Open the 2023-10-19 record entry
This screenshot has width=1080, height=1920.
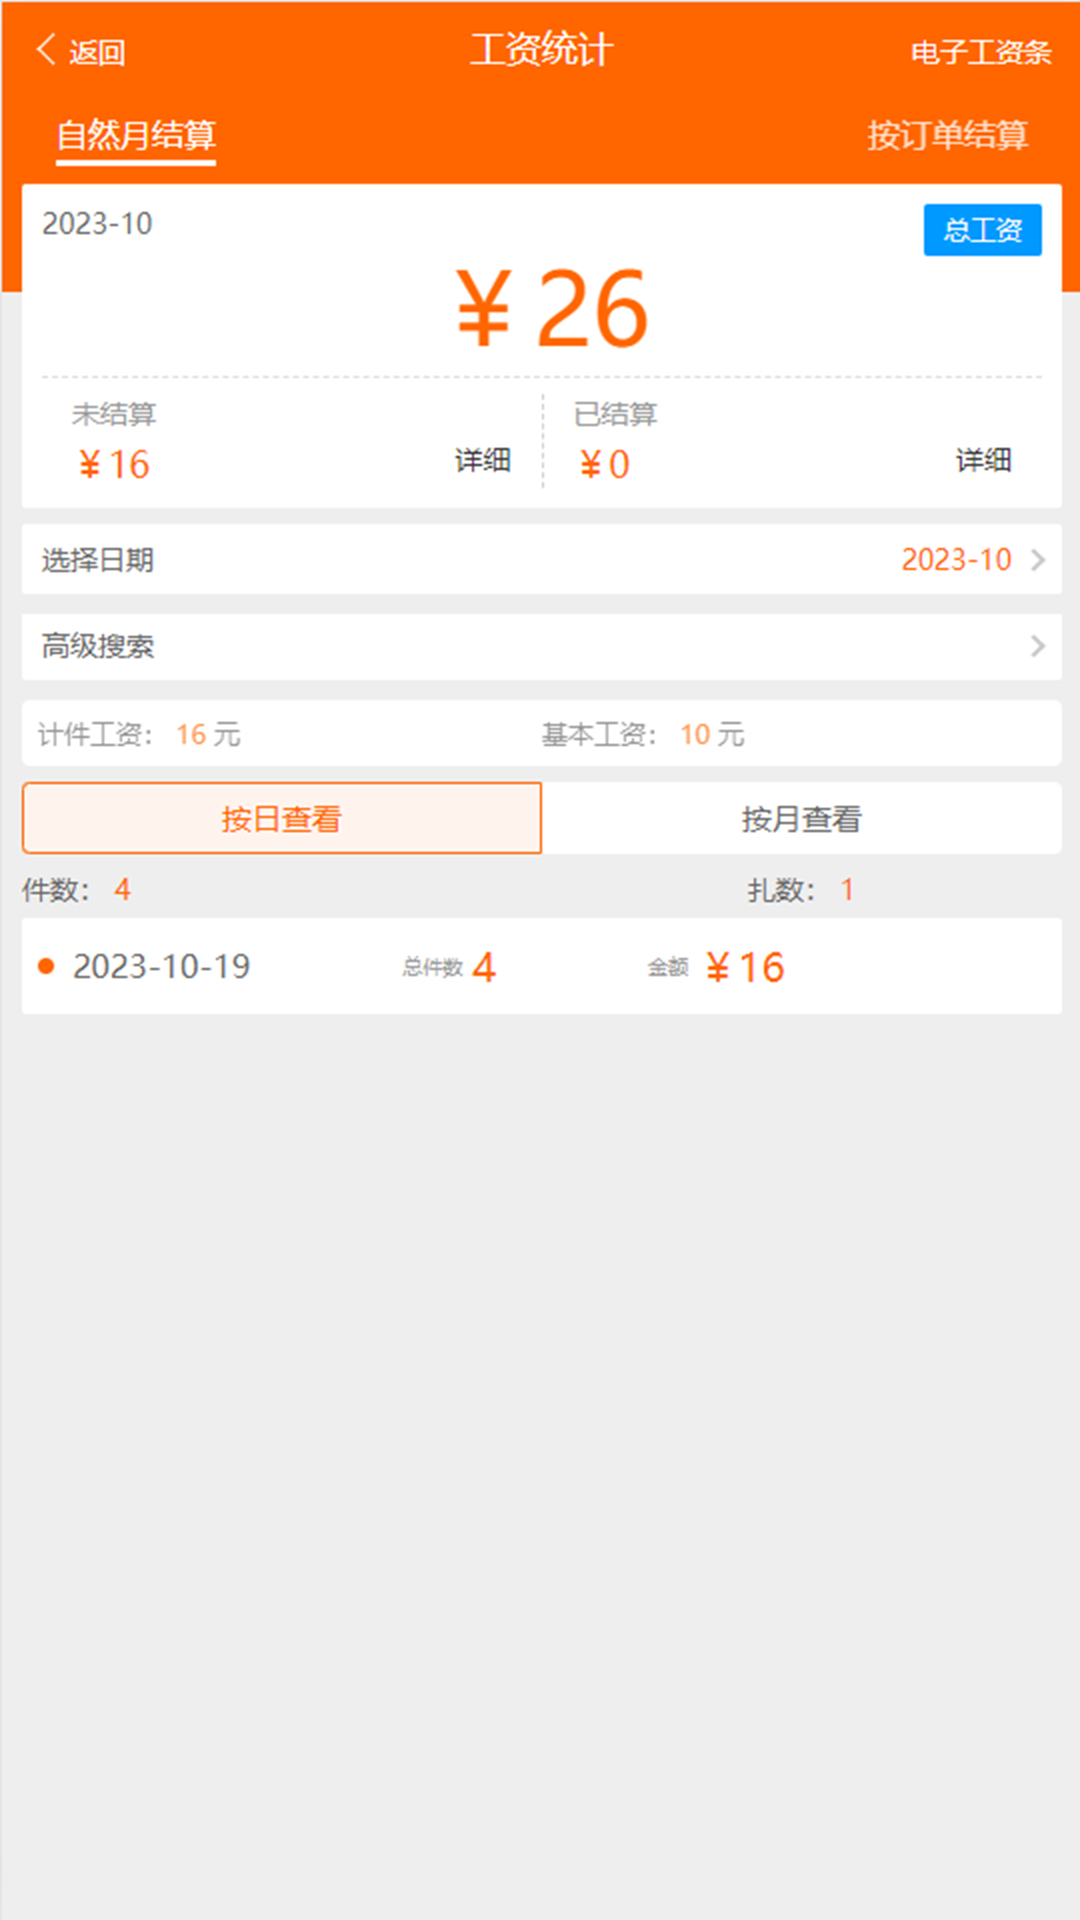(x=540, y=965)
